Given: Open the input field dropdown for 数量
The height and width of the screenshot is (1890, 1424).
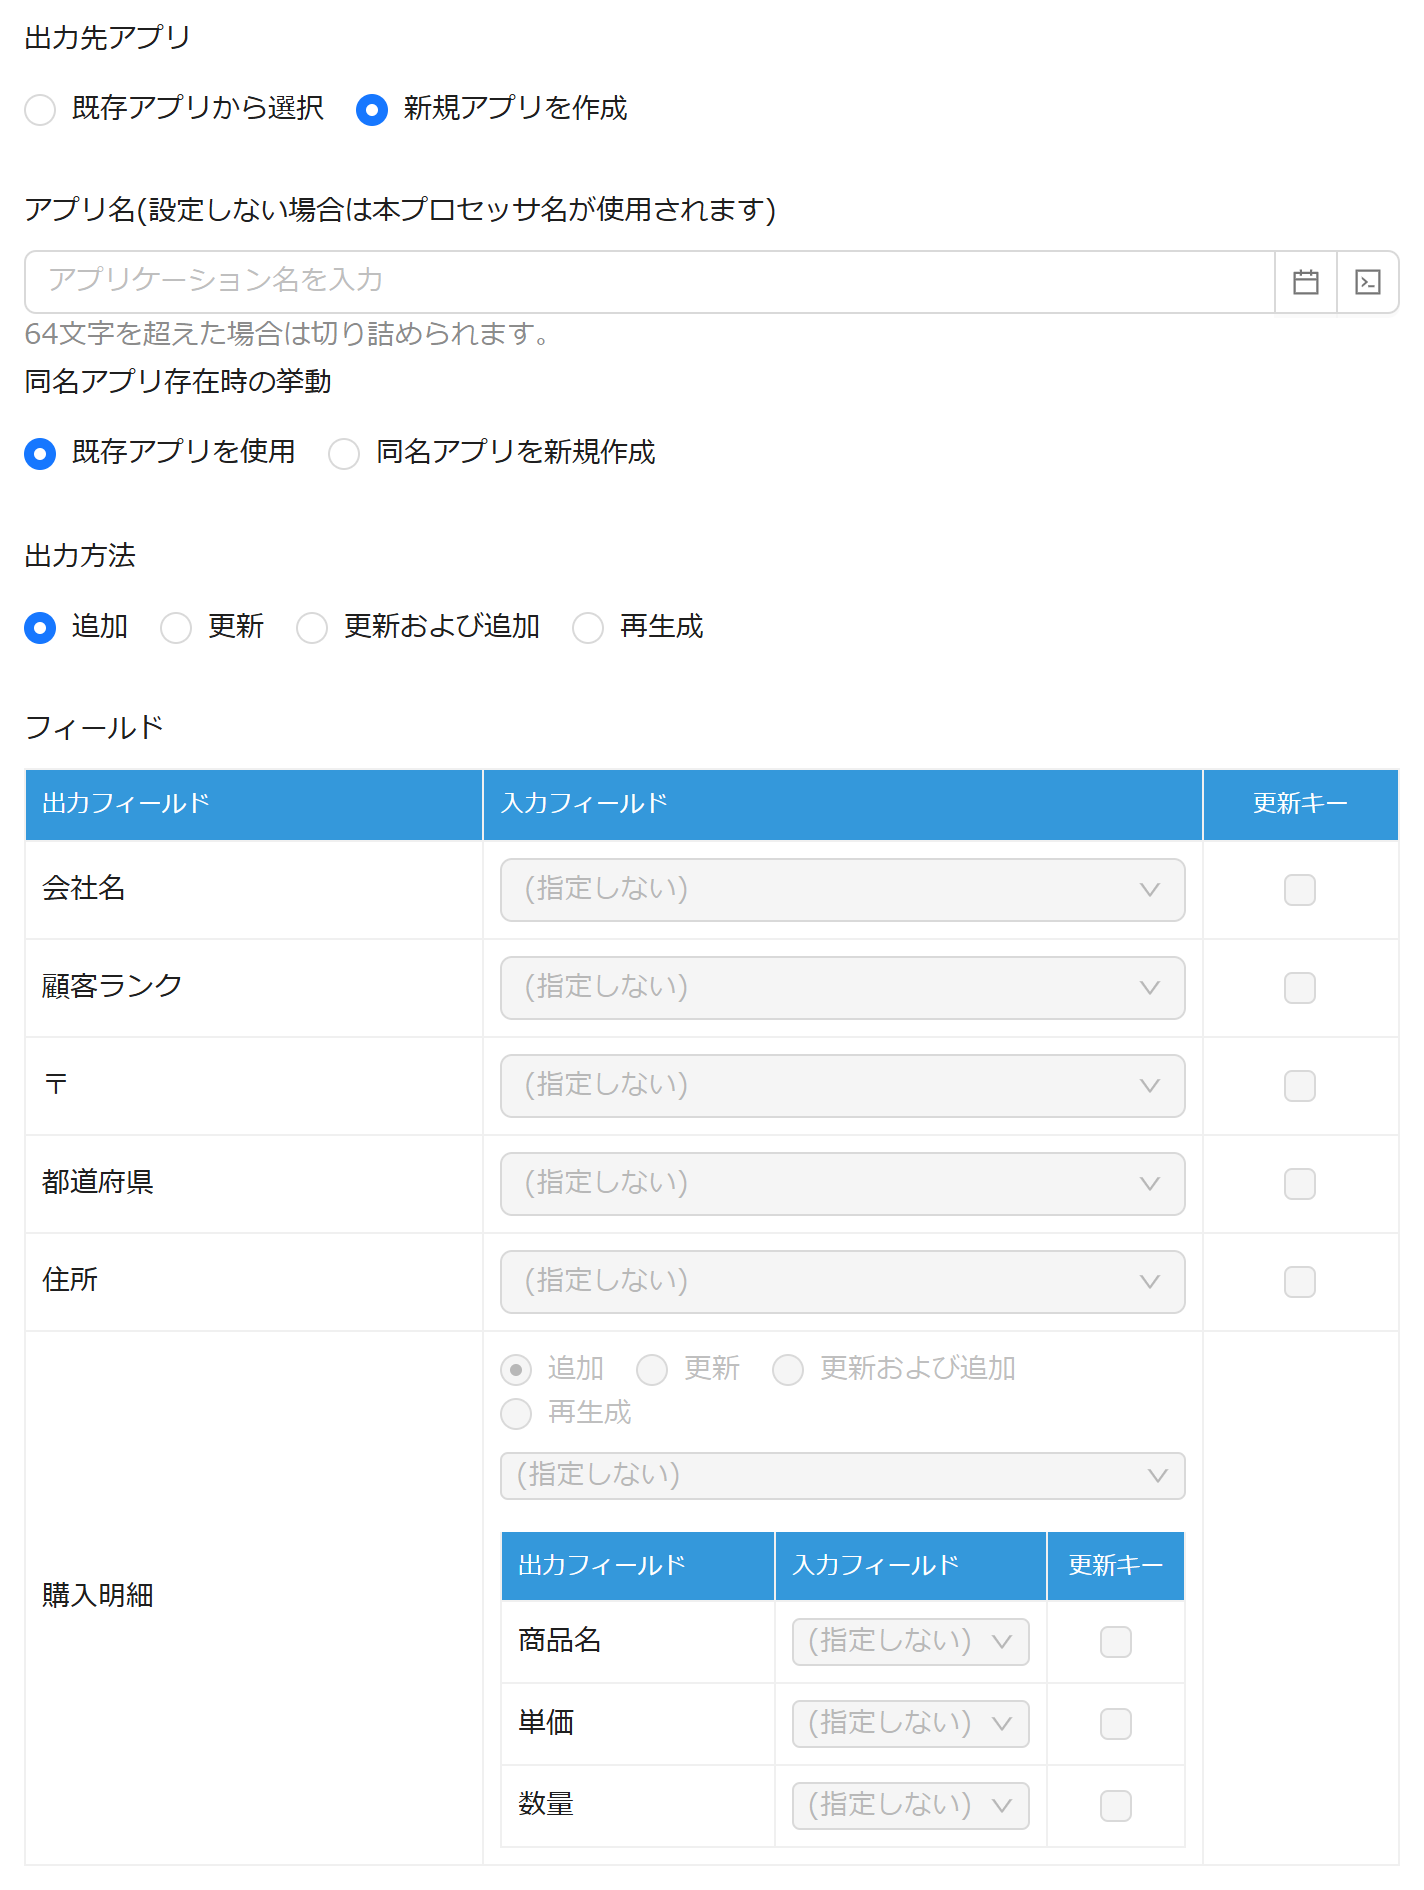Looking at the screenshot, I should coord(911,1806).
